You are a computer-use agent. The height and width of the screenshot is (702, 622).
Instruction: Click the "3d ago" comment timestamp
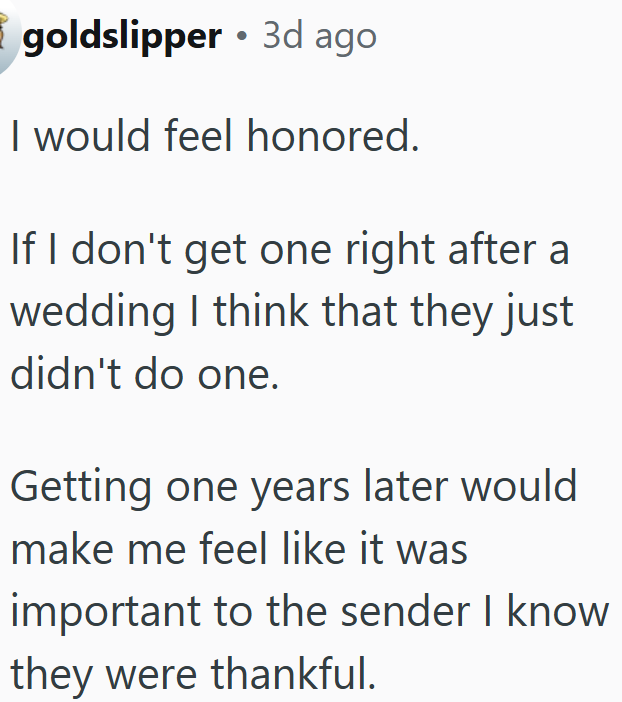click(320, 37)
